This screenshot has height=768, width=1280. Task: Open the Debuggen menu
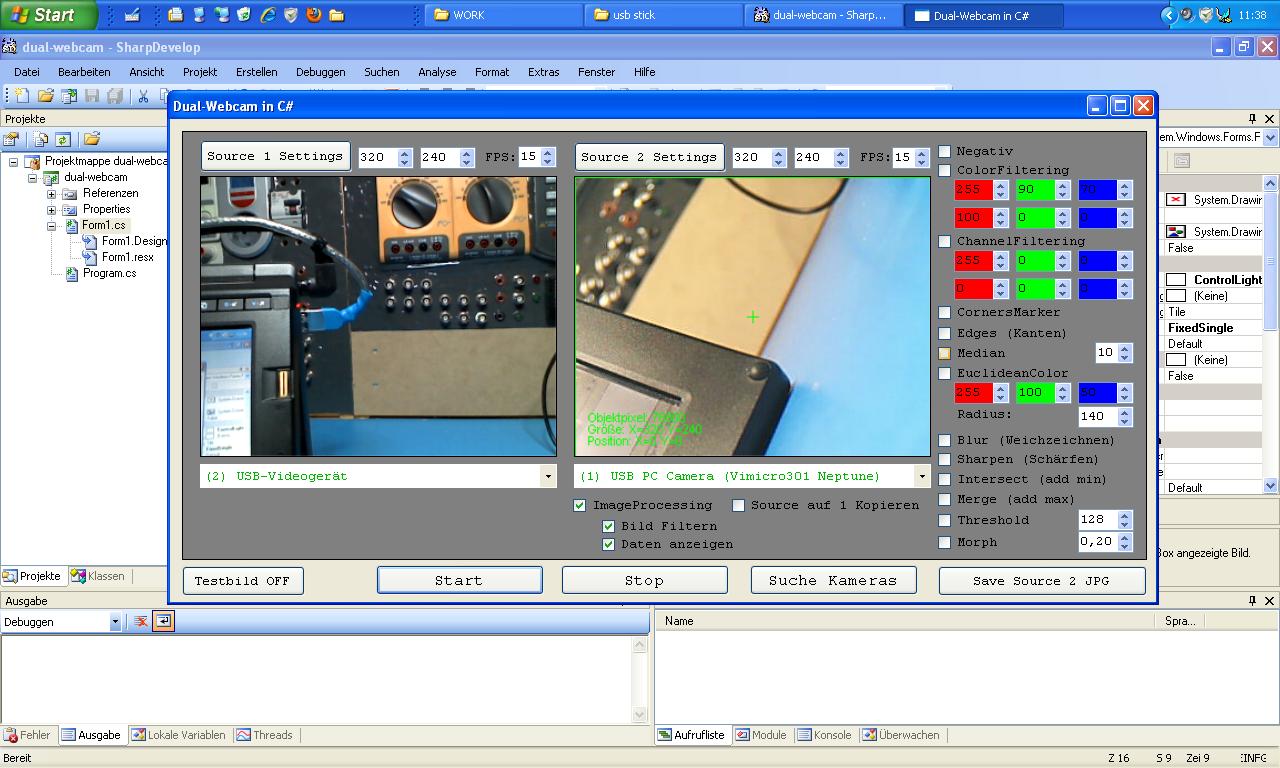[320, 72]
